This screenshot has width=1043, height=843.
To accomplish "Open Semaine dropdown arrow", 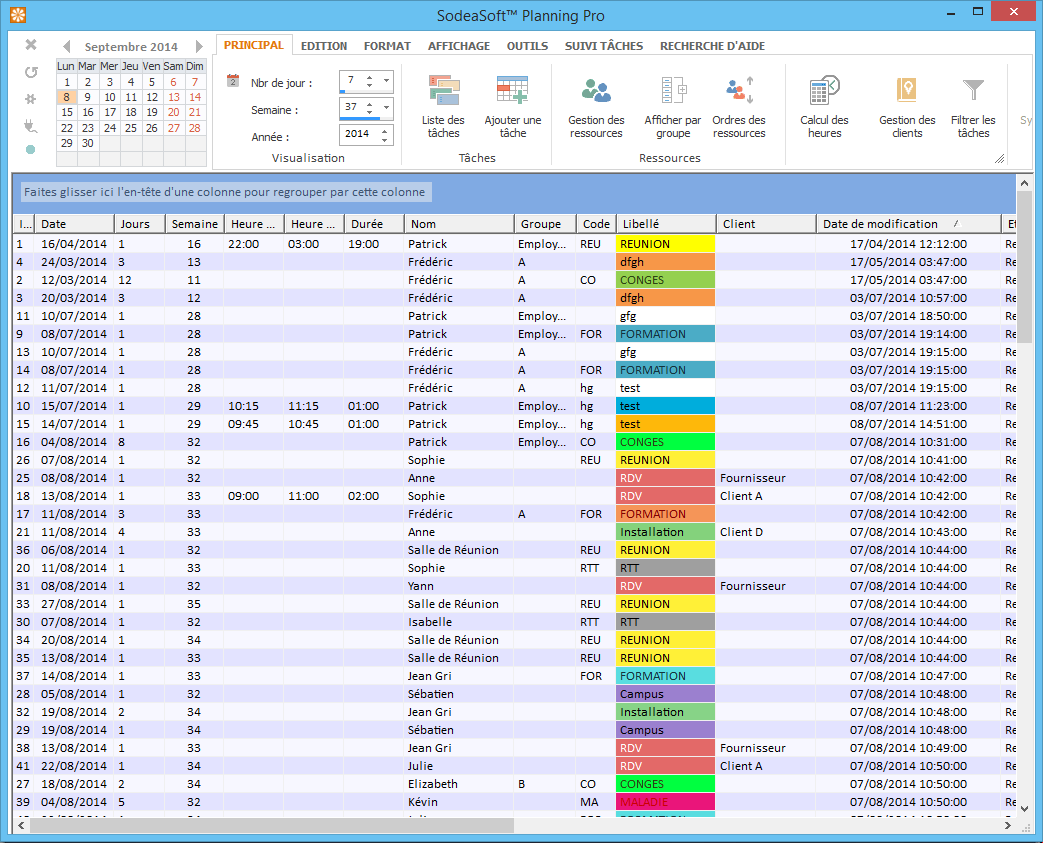I will pyautogui.click(x=386, y=107).
